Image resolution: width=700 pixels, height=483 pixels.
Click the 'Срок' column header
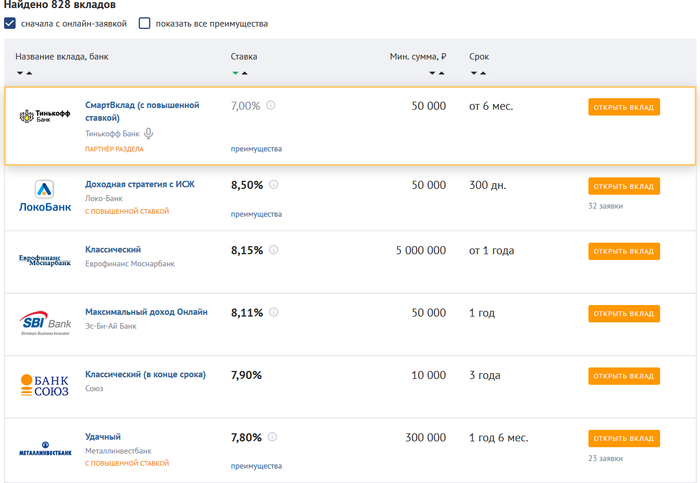pyautogui.click(x=479, y=57)
